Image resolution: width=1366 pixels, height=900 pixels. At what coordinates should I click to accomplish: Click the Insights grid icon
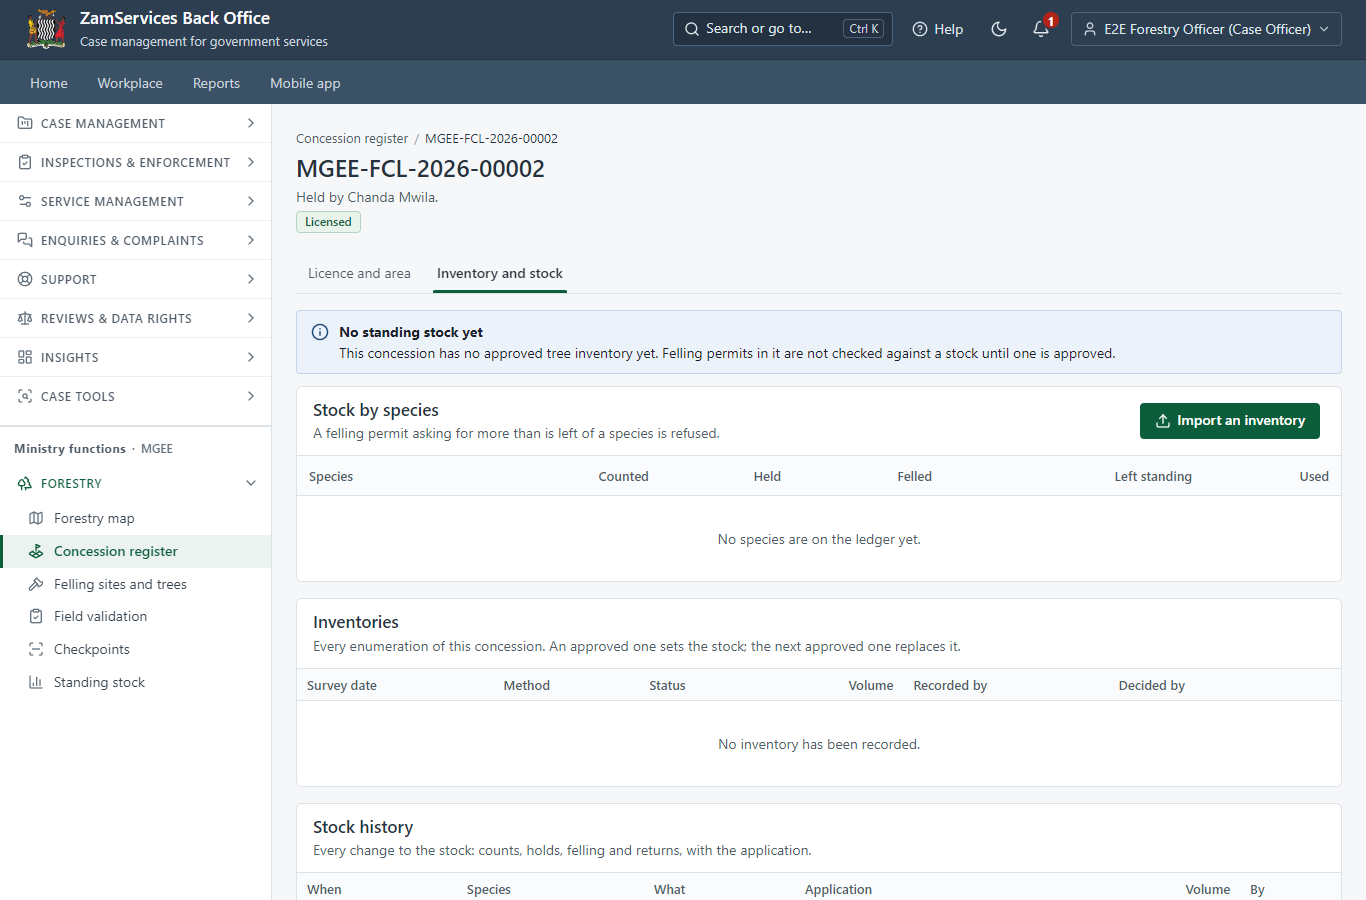(25, 357)
